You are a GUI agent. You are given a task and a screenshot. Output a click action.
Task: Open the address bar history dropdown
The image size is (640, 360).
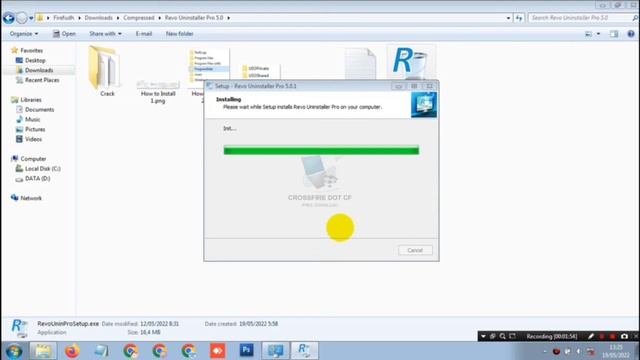coord(508,18)
